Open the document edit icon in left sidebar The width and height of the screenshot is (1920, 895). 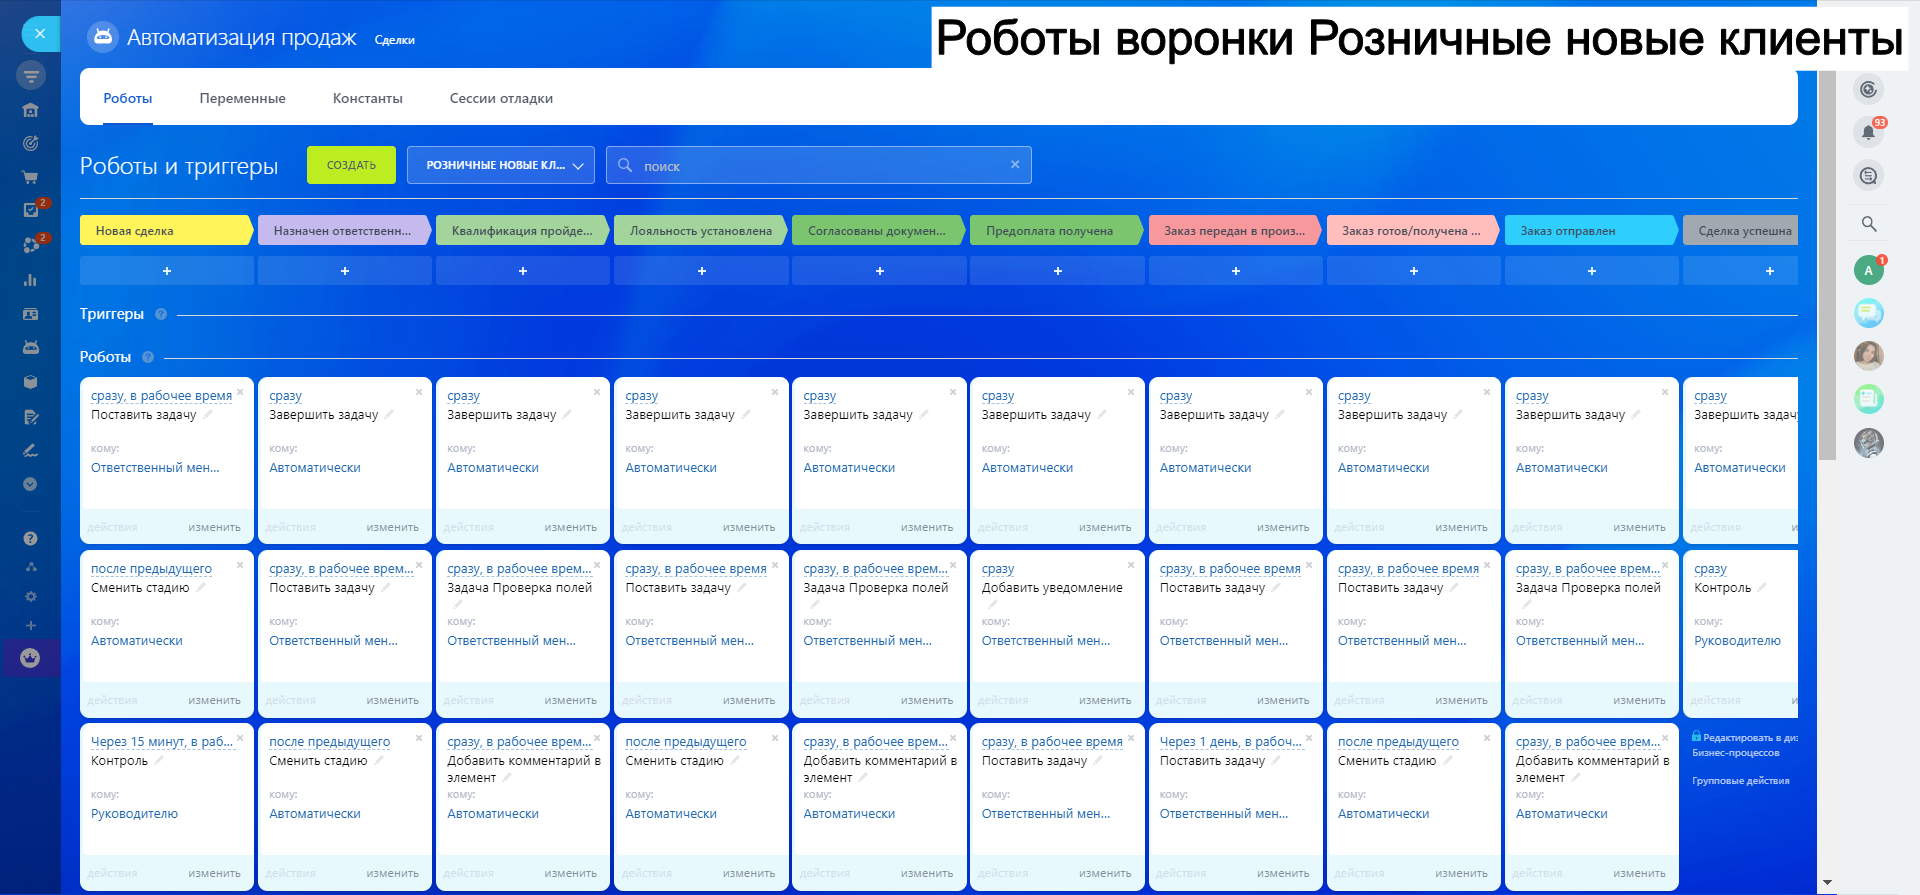[x=31, y=417]
